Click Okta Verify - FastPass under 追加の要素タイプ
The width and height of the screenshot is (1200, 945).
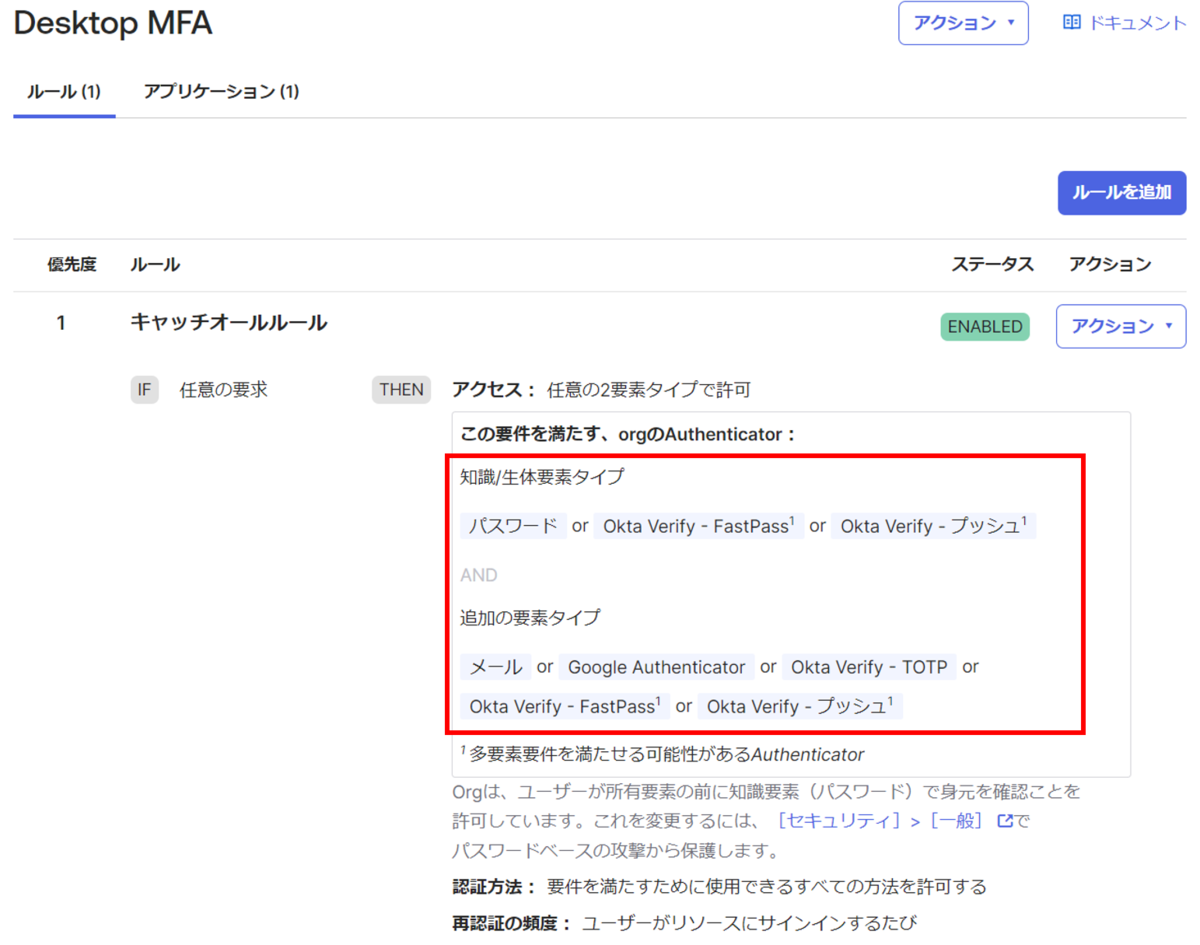coord(565,707)
